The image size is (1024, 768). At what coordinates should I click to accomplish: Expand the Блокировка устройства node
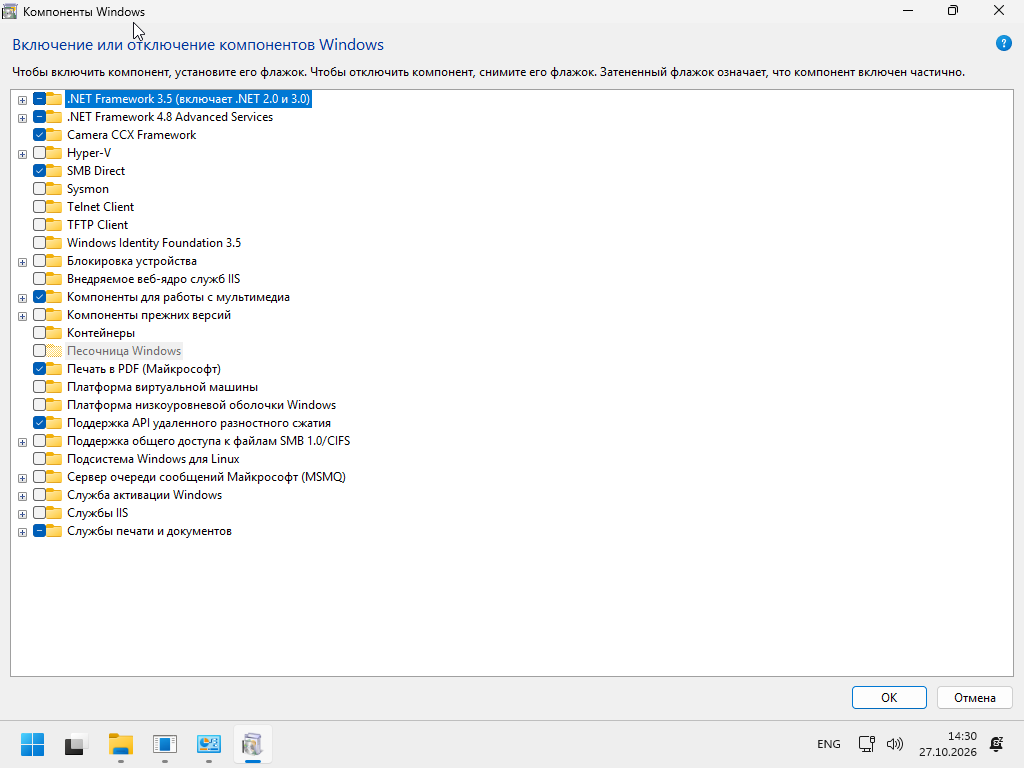22,262
